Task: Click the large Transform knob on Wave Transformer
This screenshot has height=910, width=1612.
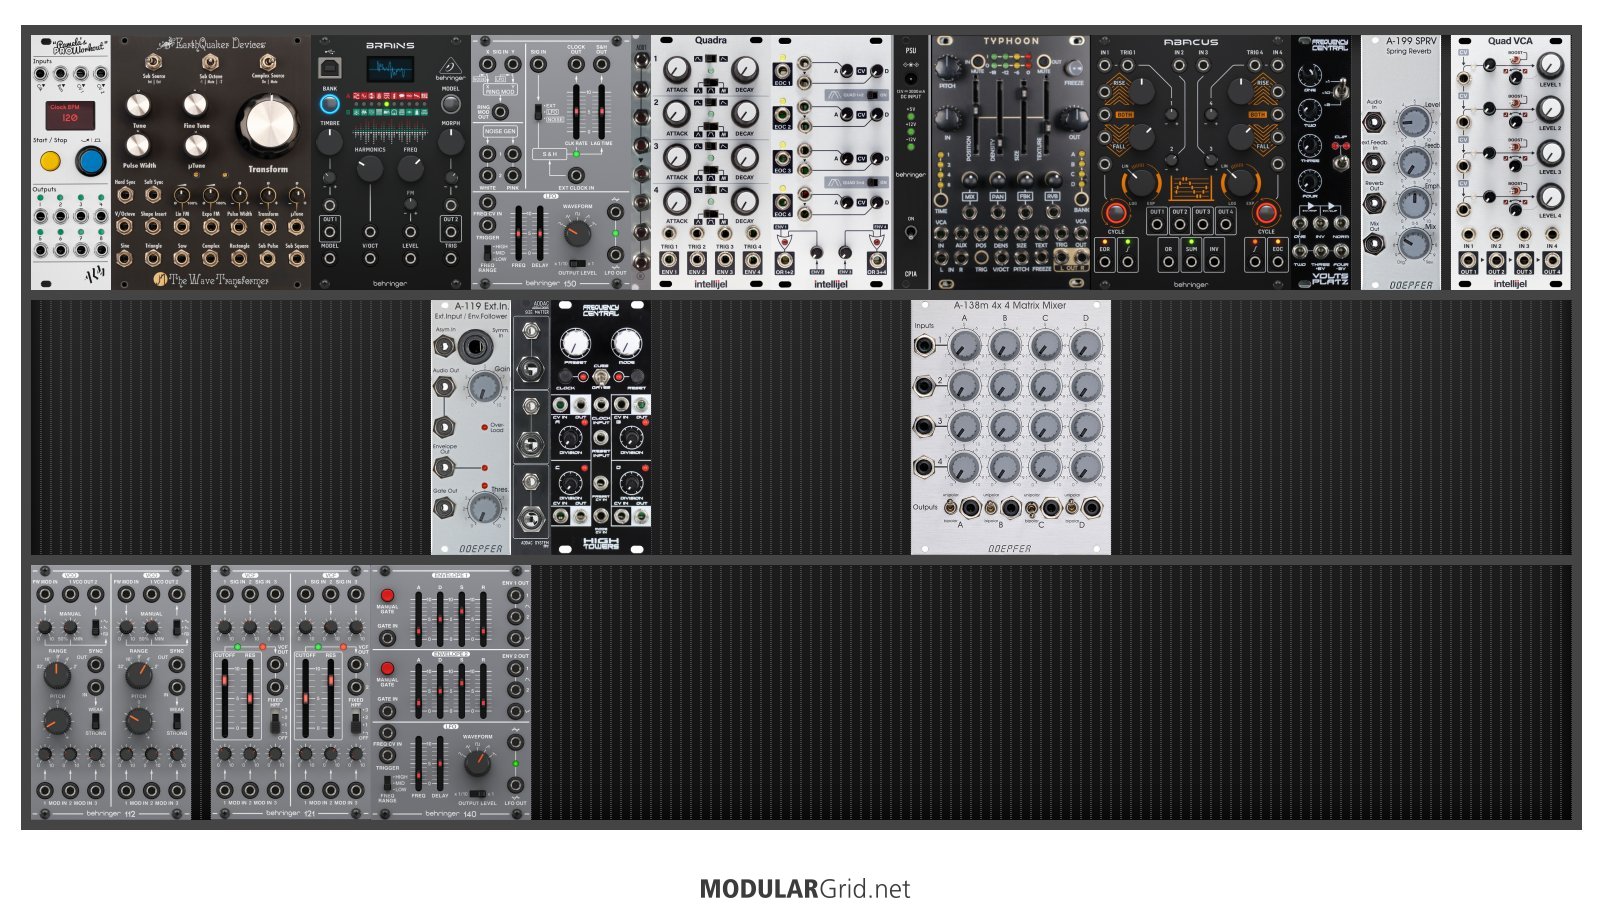Action: coord(267,126)
